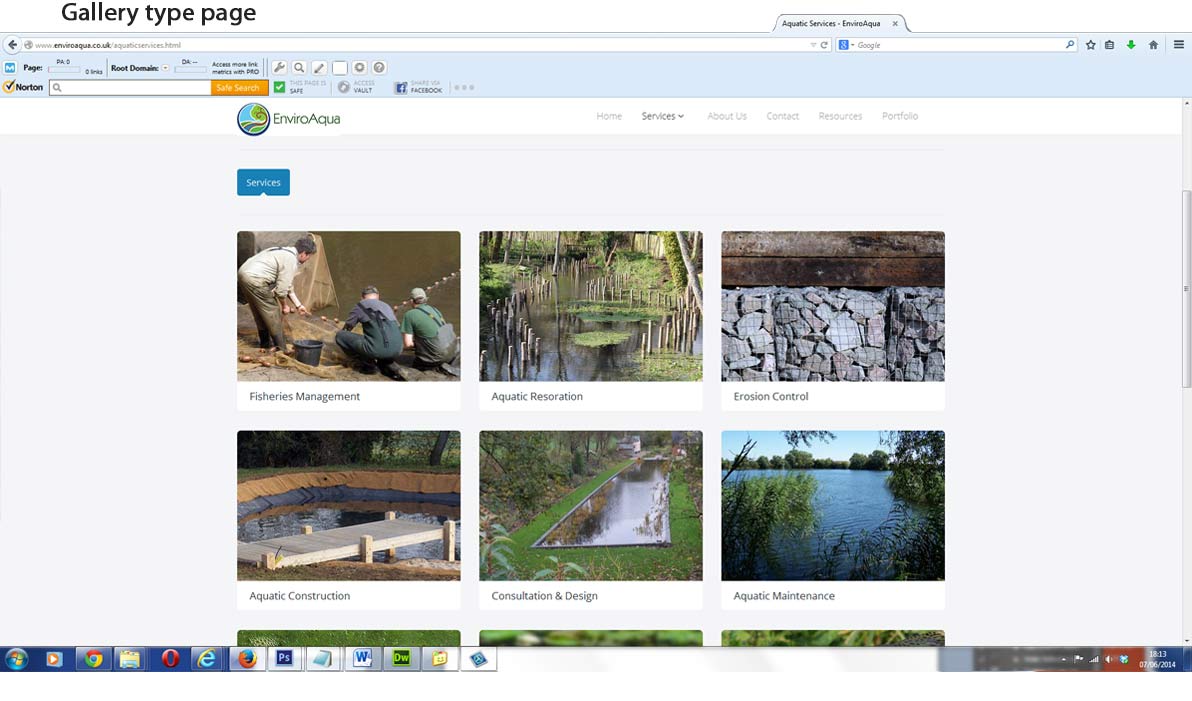Screen dimensions: 1192x701
Task: Go to the Firefox home page icon
Action: coord(1153,45)
